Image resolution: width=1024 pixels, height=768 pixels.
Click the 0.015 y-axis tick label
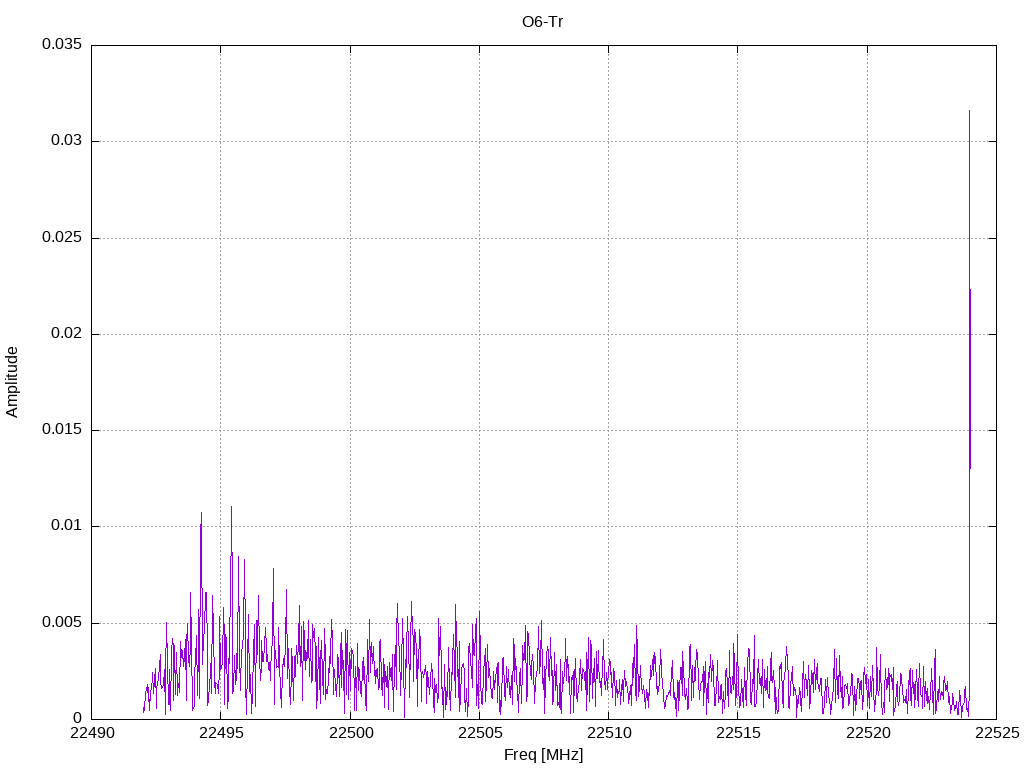pyautogui.click(x=61, y=430)
